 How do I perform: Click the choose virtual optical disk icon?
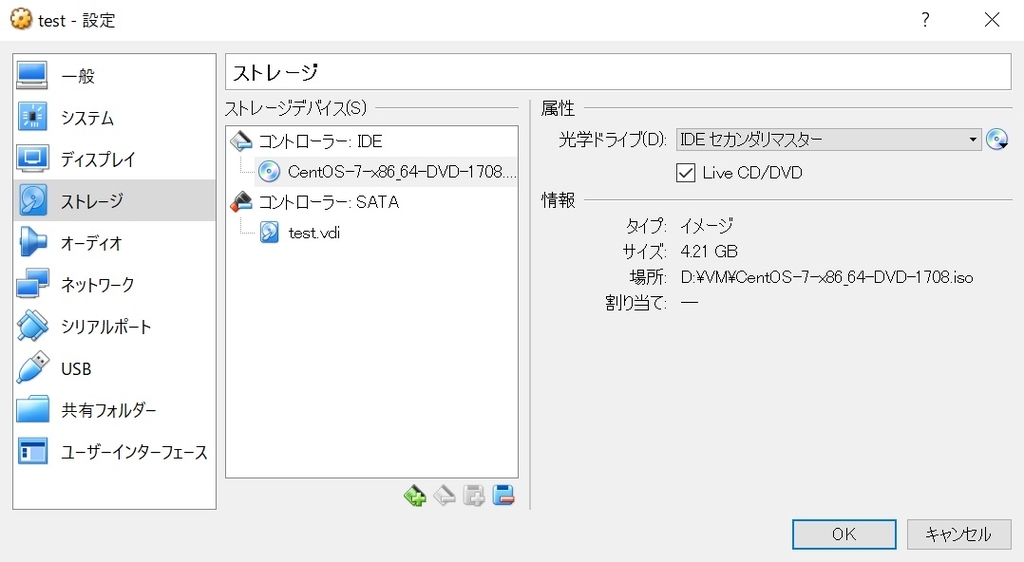tap(997, 140)
